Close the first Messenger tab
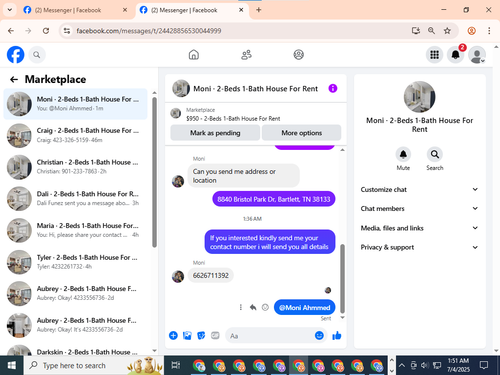This screenshot has height=375, width=500. click(125, 10)
